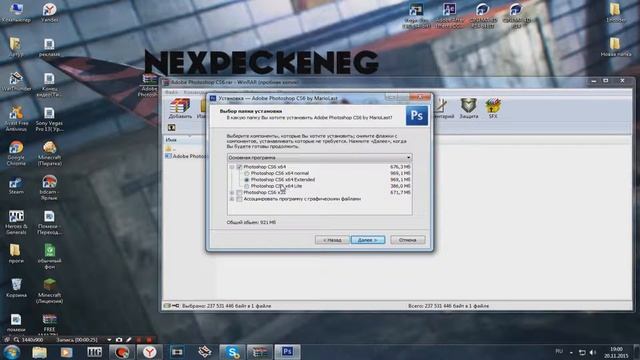Enable the Photoshop CS6 x32 checkbox
640x360 pixels.
pyautogui.click(x=239, y=193)
